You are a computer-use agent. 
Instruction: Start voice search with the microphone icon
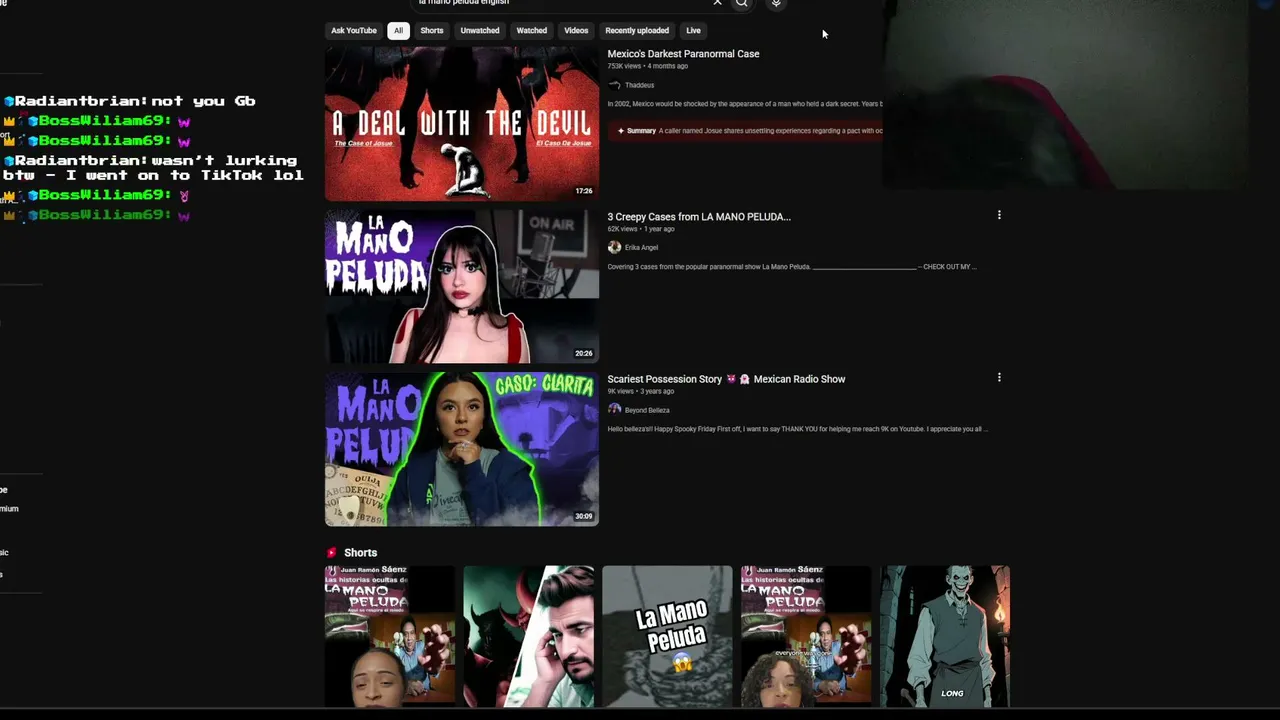pyautogui.click(x=776, y=3)
